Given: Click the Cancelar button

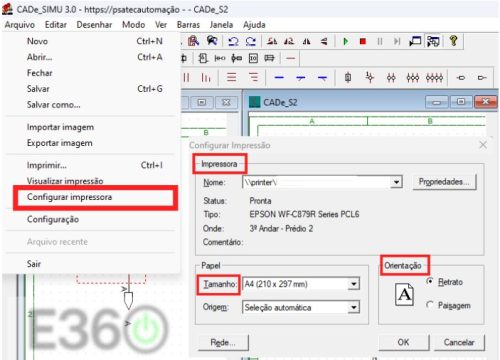Looking at the screenshot, I should [x=459, y=342].
